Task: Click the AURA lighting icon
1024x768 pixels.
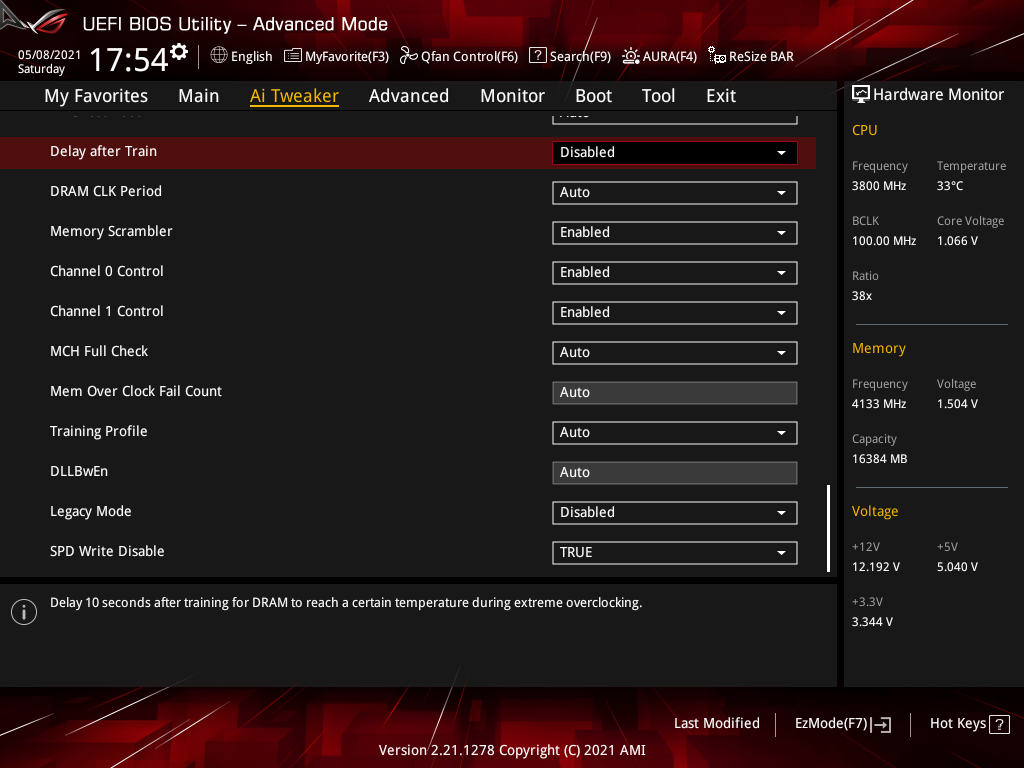Action: (631, 56)
